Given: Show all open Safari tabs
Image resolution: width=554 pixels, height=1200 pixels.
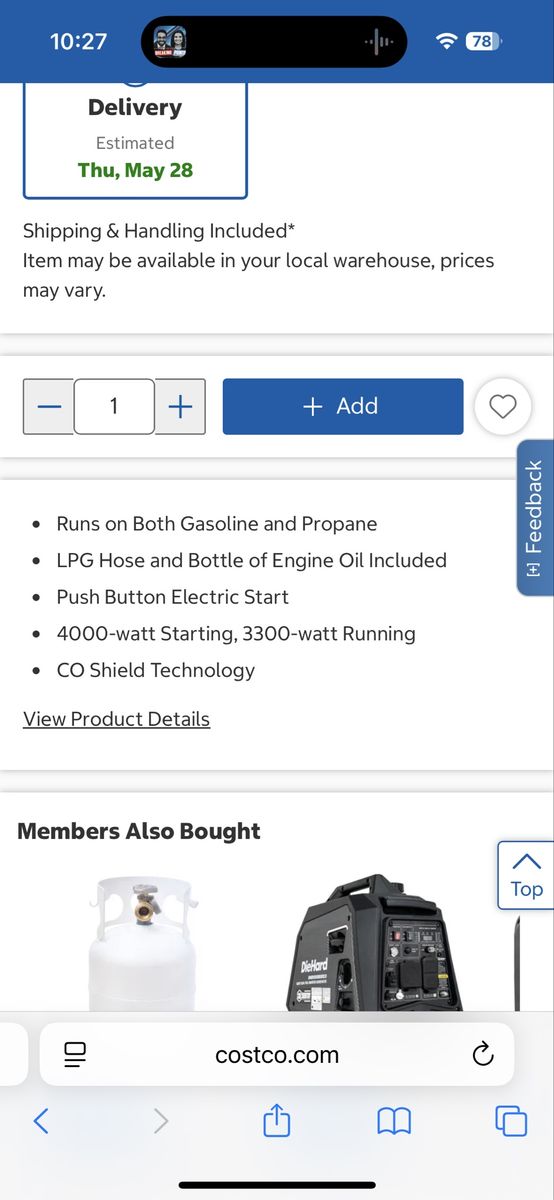Looking at the screenshot, I should [x=511, y=1121].
